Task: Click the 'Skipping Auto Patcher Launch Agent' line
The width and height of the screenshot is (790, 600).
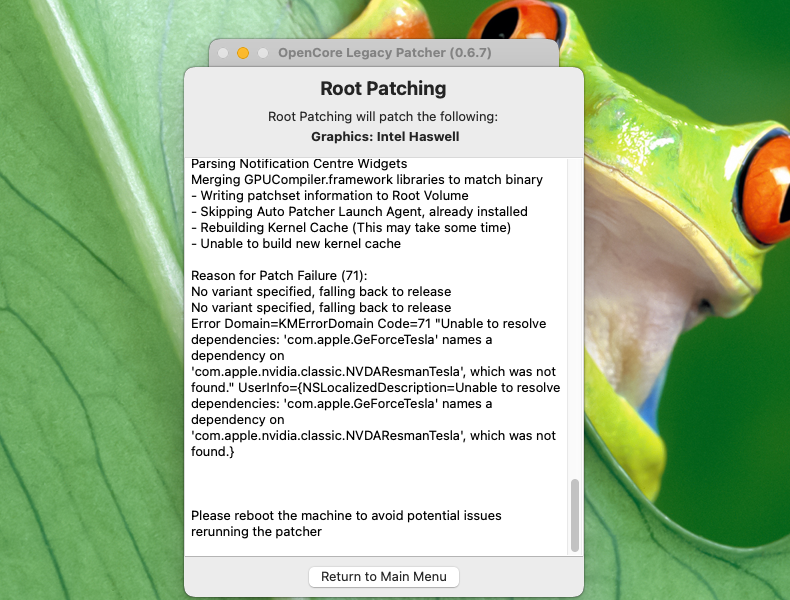Action: [x=359, y=212]
